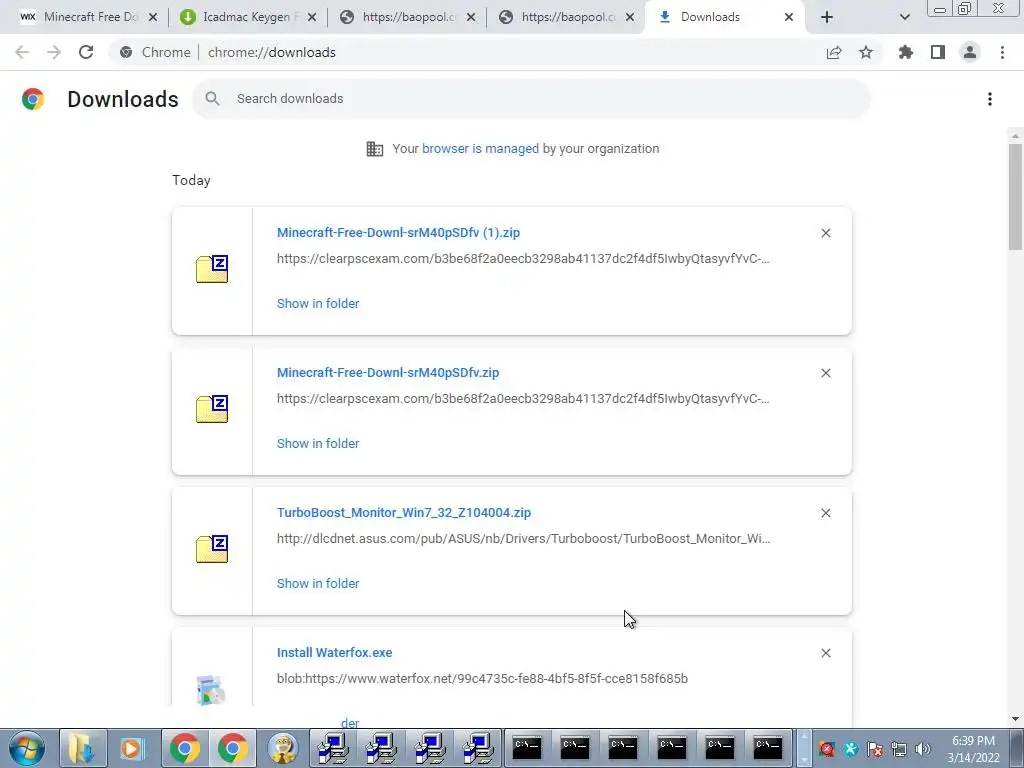1024x768 pixels.
Task: Show TurboBoost_Monitor zip in folder
Action: tap(318, 584)
